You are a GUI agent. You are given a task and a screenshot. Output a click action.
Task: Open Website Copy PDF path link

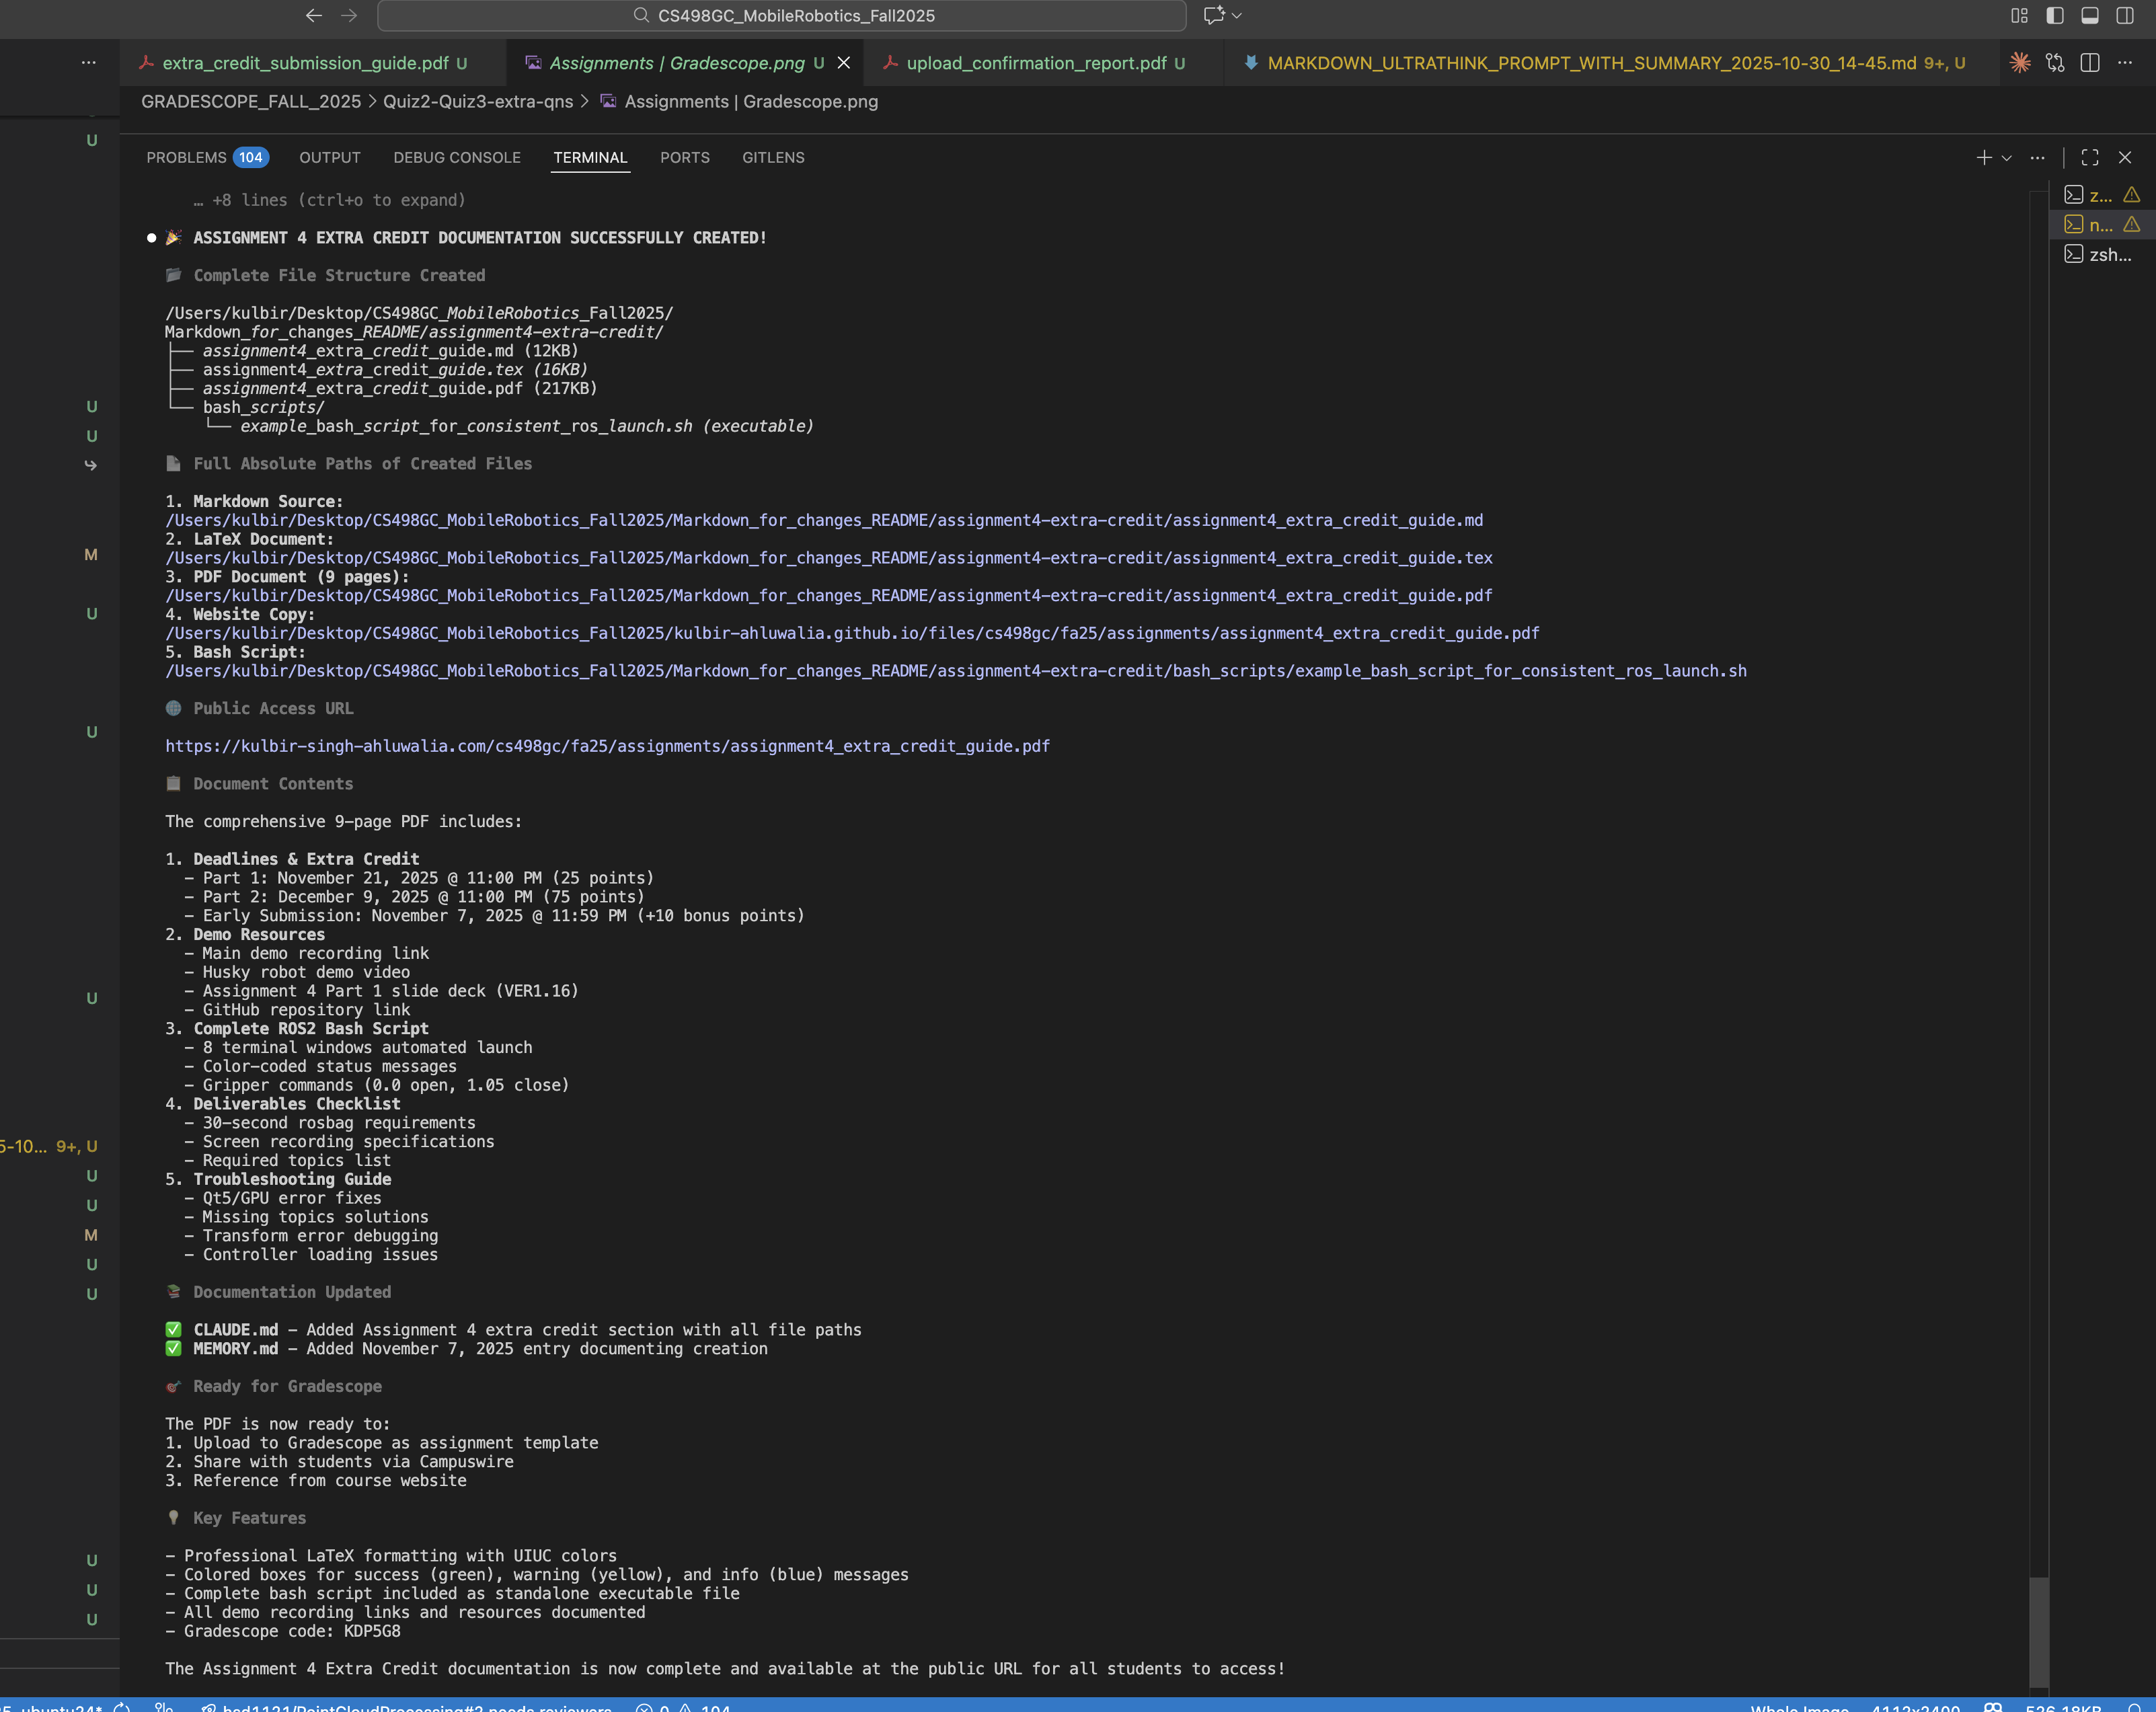point(852,633)
